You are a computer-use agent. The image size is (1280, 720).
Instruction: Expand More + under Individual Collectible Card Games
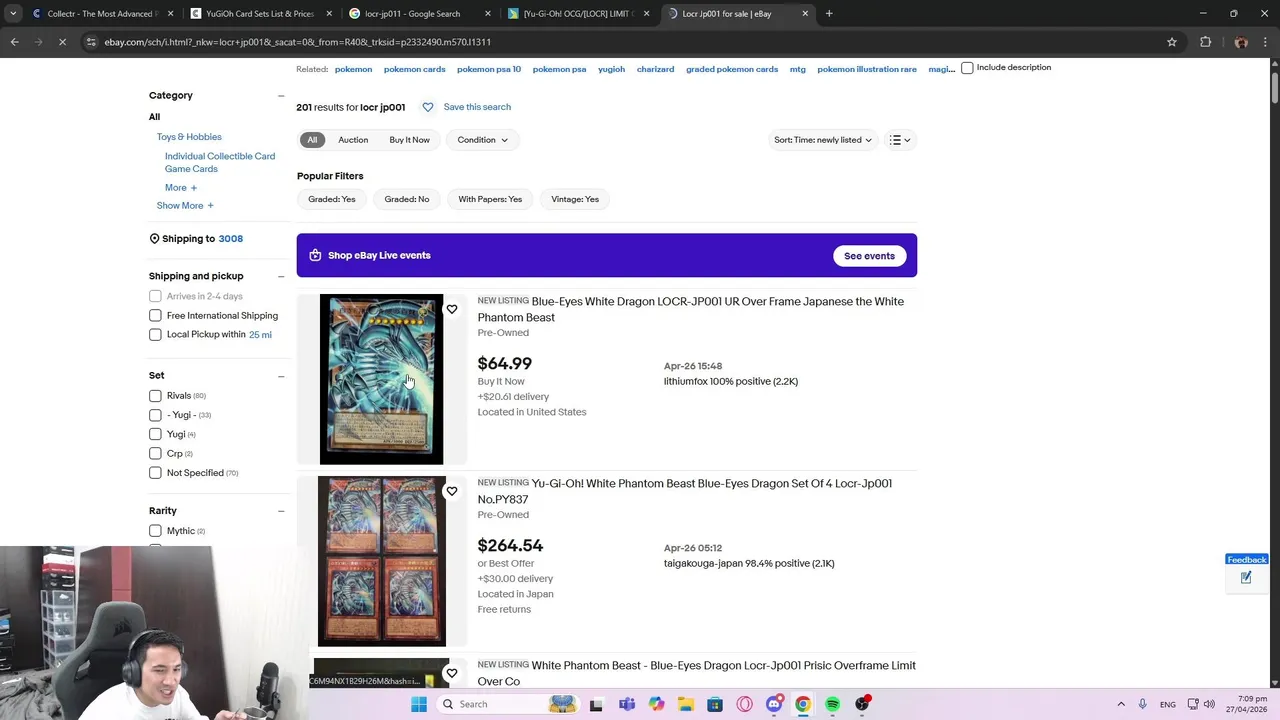[x=181, y=188]
